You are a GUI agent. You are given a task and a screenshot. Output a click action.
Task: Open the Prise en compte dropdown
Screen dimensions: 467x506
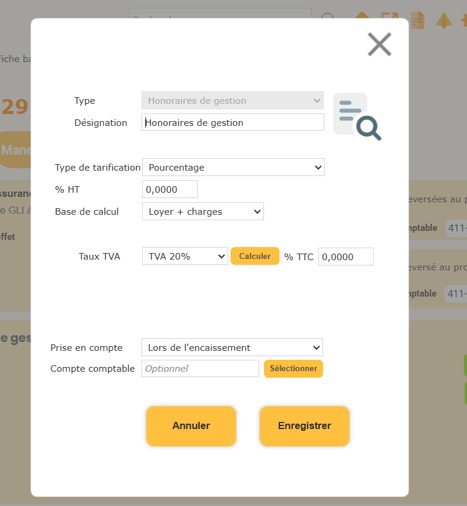232,348
